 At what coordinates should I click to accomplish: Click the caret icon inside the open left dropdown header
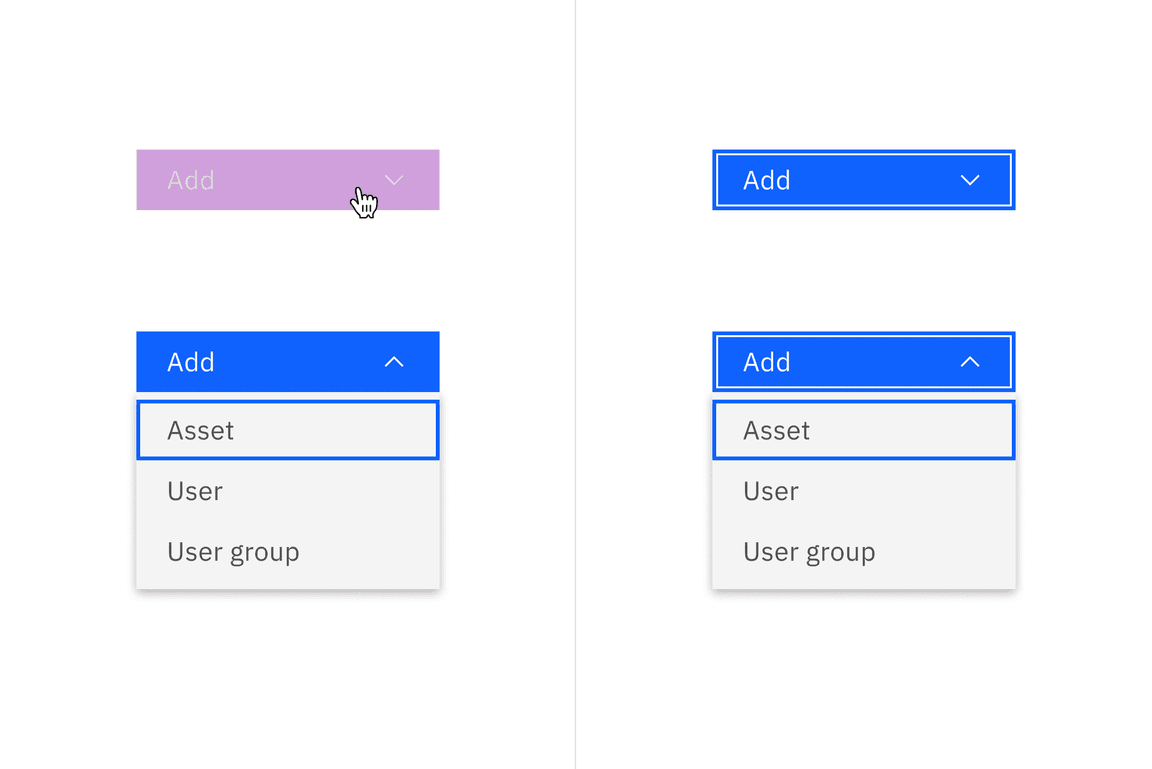pos(393,361)
